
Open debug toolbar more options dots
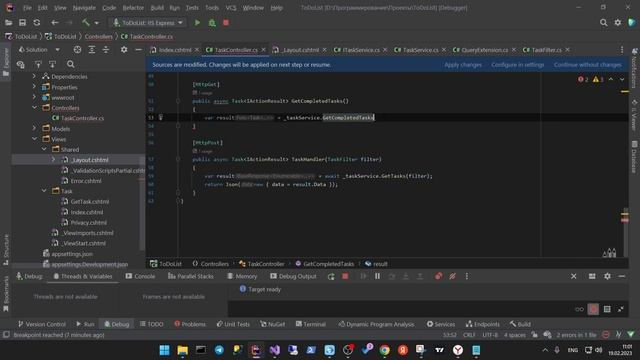click(x=467, y=276)
